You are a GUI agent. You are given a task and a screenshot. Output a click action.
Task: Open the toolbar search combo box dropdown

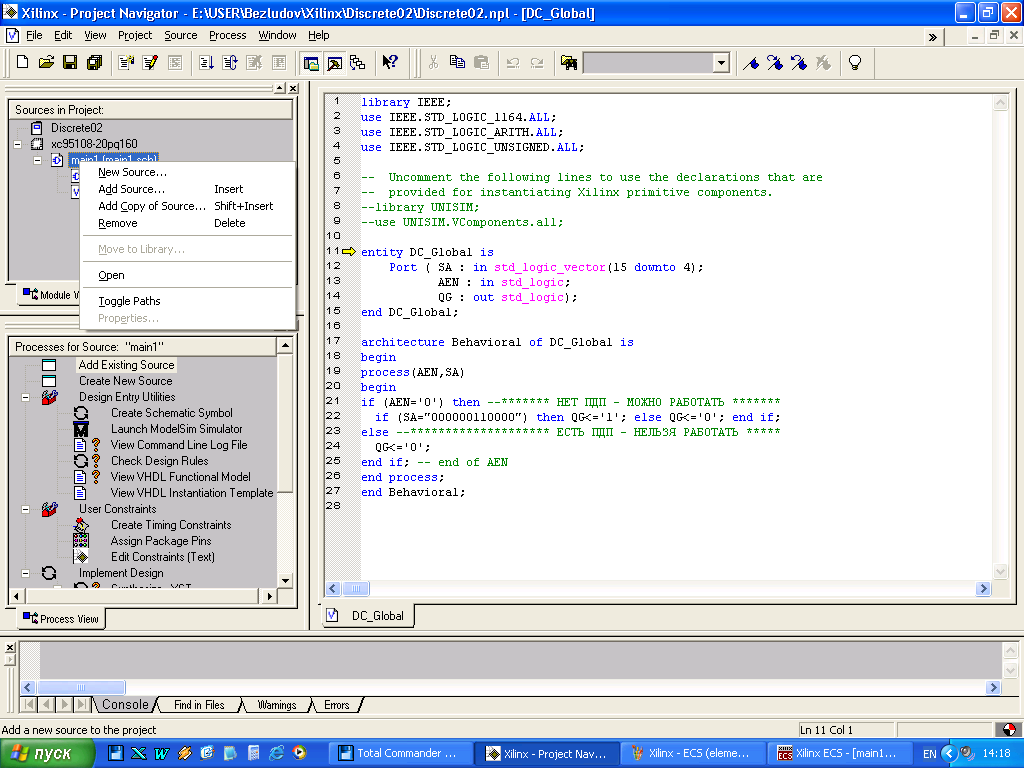coord(720,62)
